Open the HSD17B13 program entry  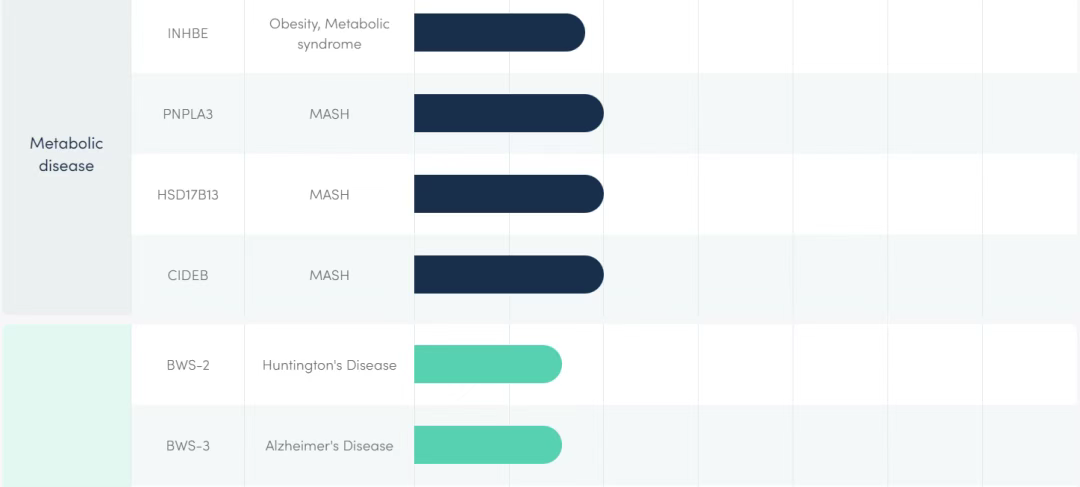188,194
